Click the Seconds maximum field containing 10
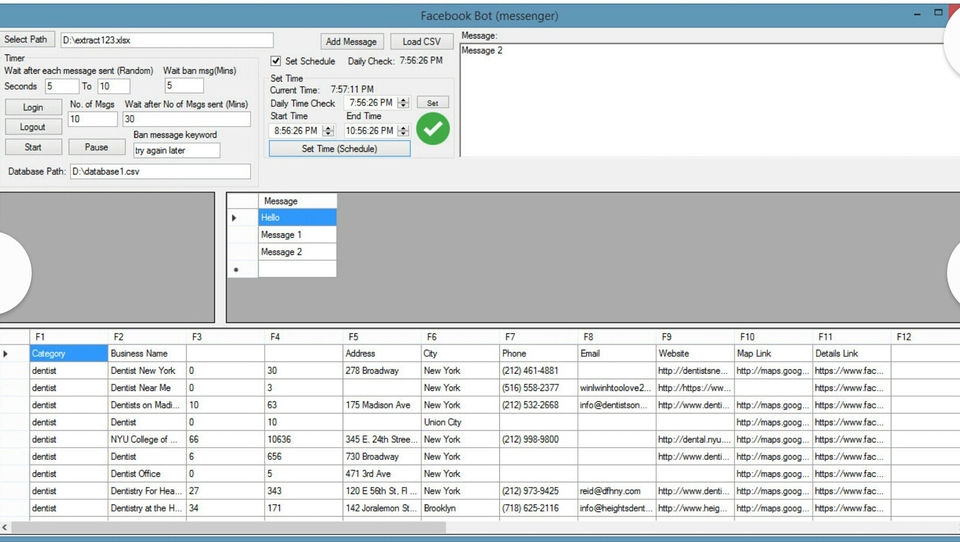Viewport: 960px width, 542px height. pyautogui.click(x=114, y=86)
